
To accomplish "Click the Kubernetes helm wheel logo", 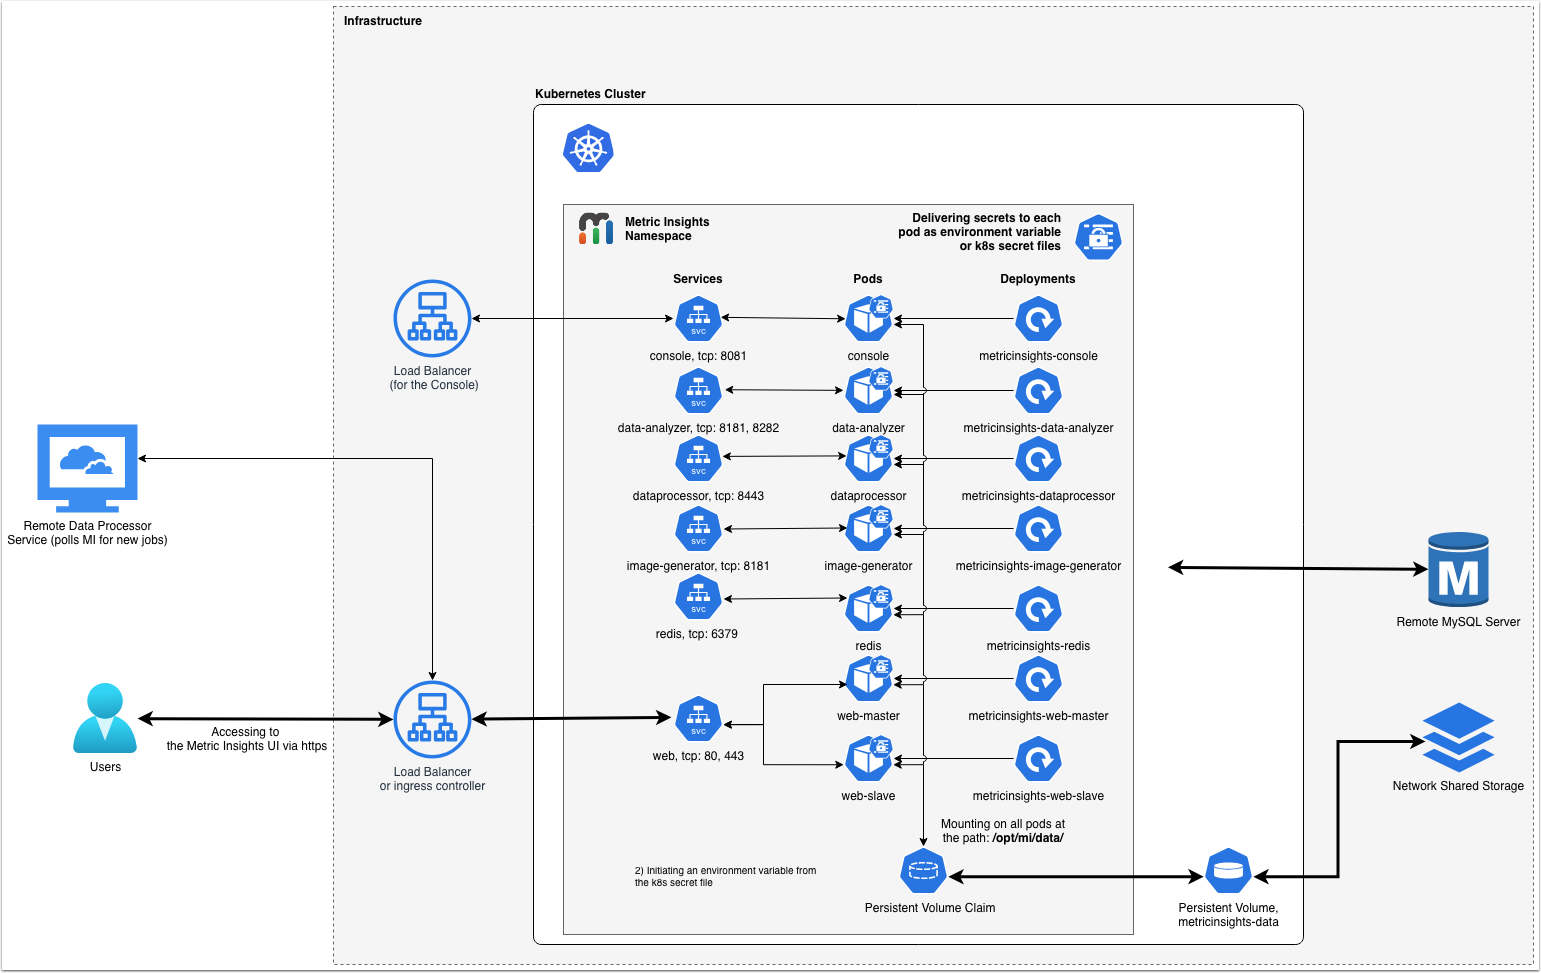I will pyautogui.click(x=588, y=149).
